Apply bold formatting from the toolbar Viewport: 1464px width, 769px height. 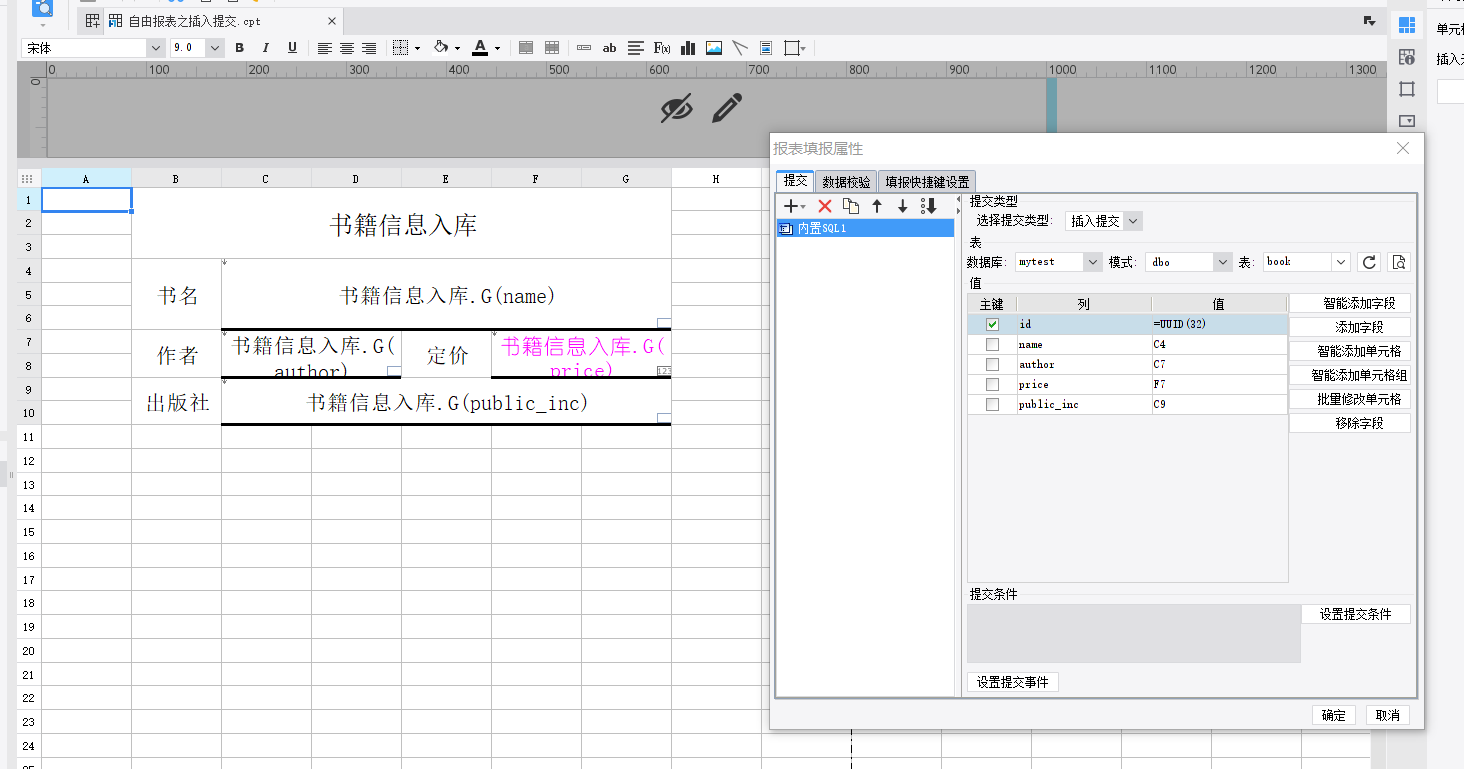tap(239, 48)
